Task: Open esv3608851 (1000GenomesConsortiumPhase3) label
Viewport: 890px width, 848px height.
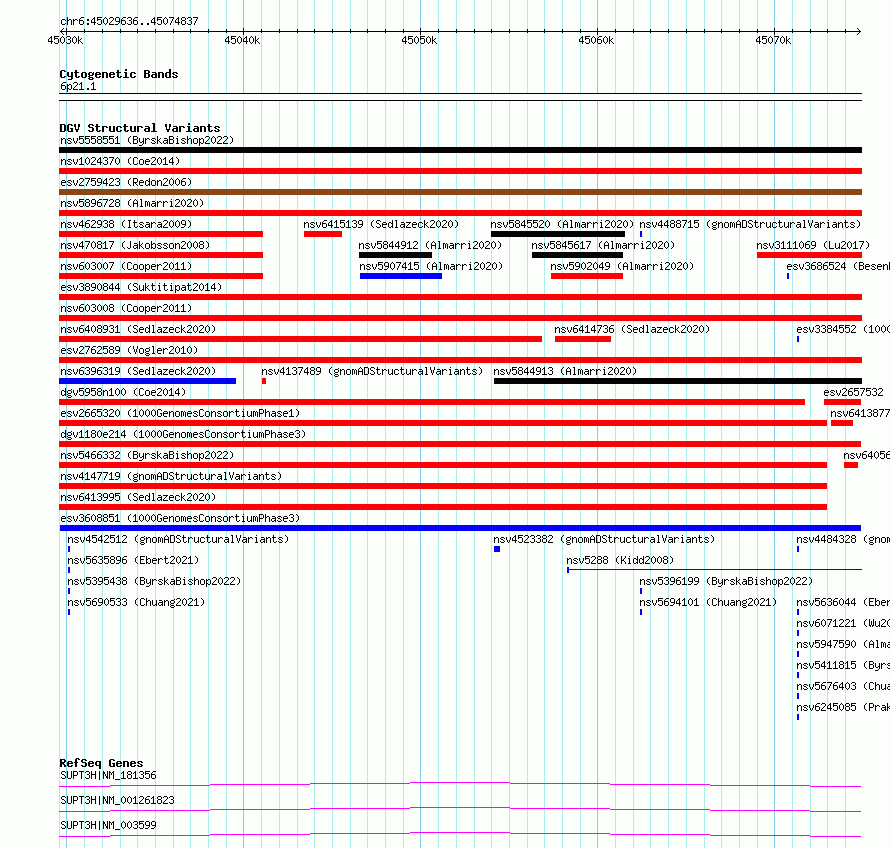Action: pos(180,518)
